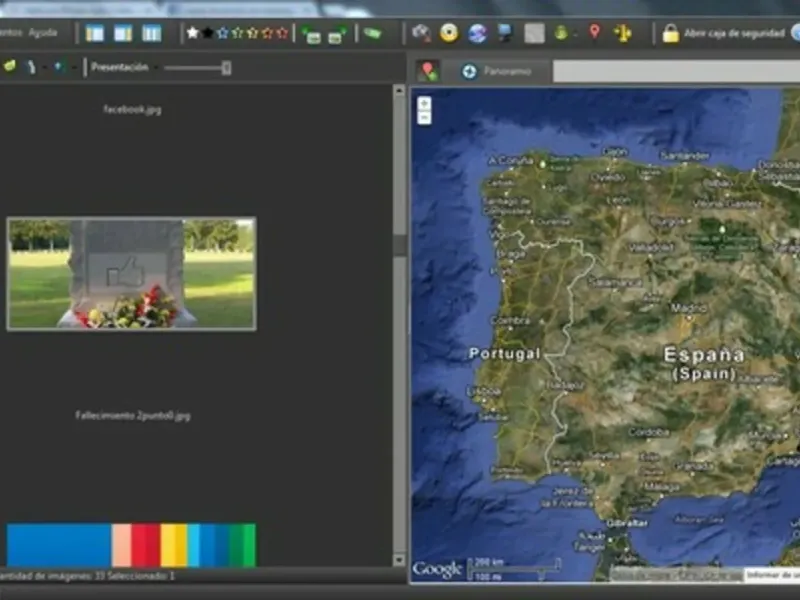Click 'Abrir caja de seguridad'

[734, 34]
